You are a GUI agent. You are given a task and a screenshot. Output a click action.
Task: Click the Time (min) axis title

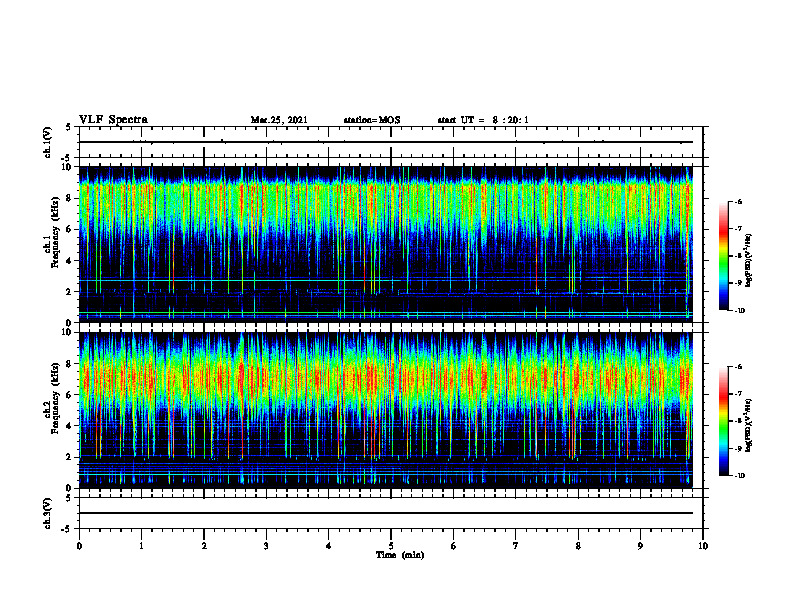click(x=400, y=555)
